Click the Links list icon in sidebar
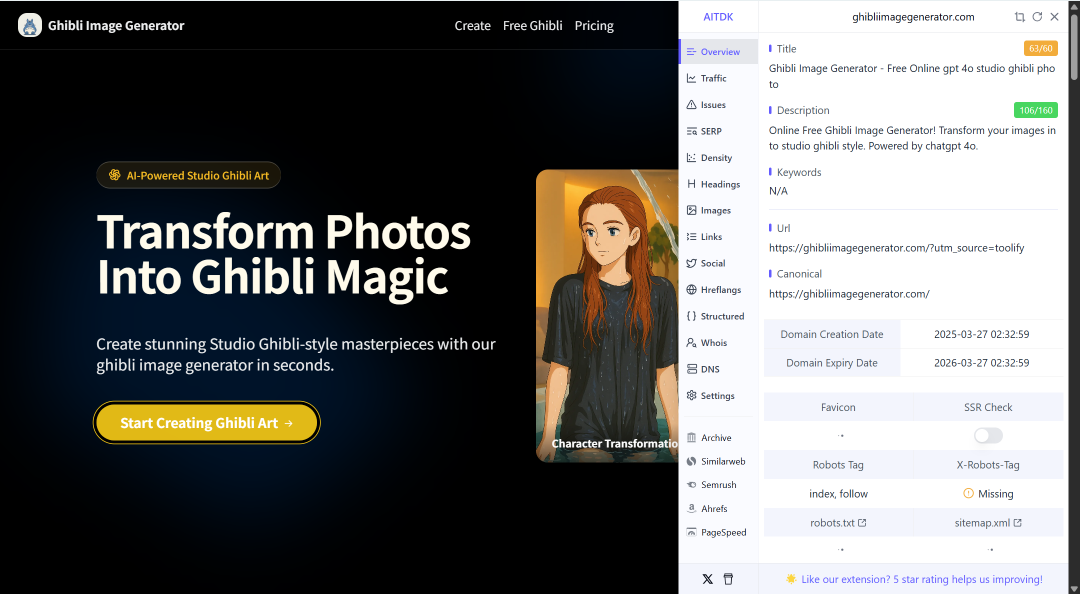The width and height of the screenshot is (1080, 594). (692, 236)
